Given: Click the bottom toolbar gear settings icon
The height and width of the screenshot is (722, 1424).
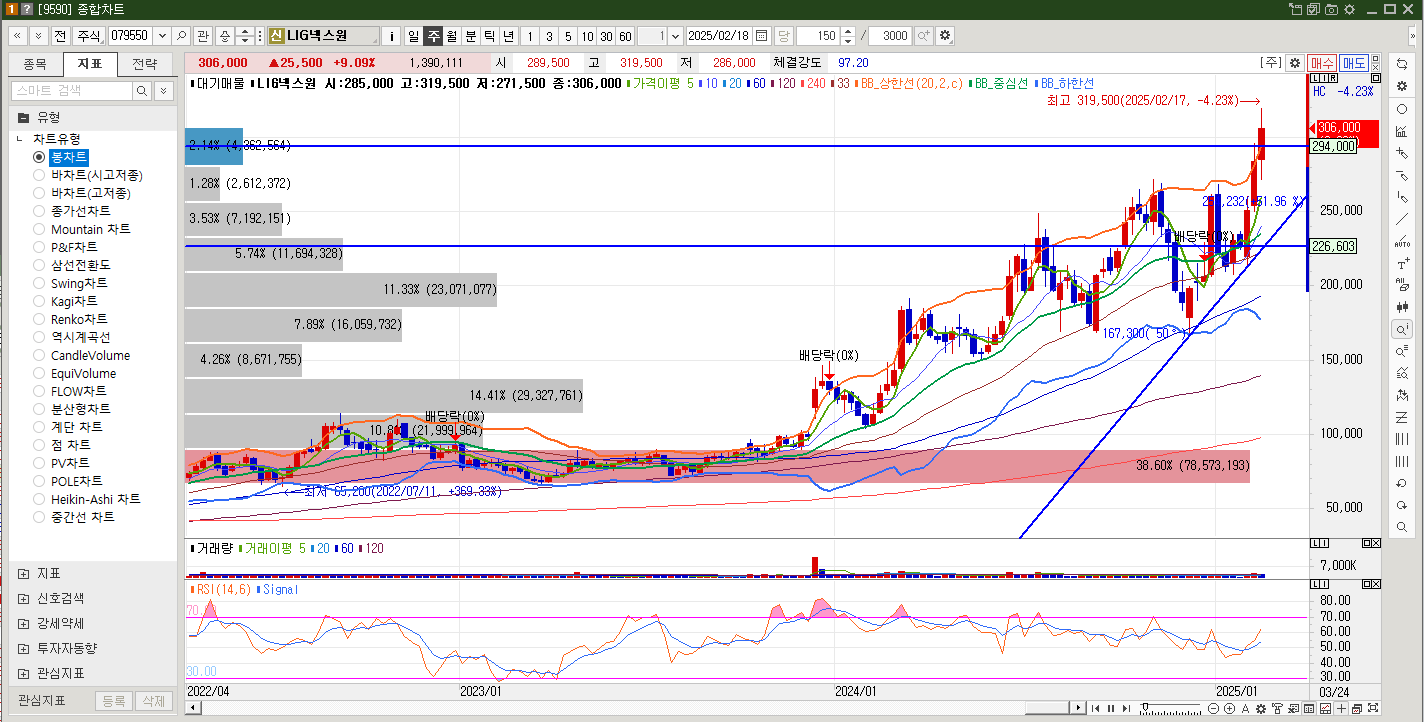Looking at the screenshot, I should [1261, 708].
